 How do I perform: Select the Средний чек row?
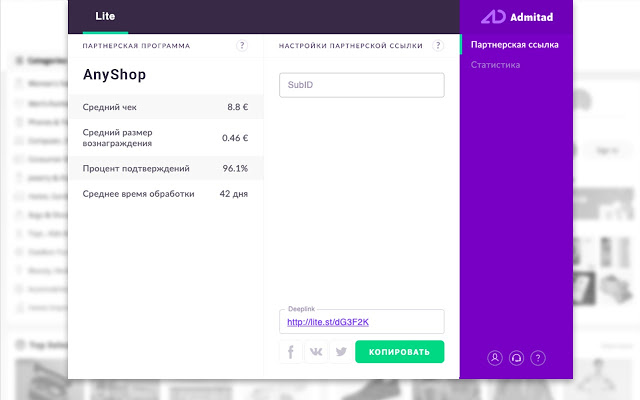(x=166, y=107)
